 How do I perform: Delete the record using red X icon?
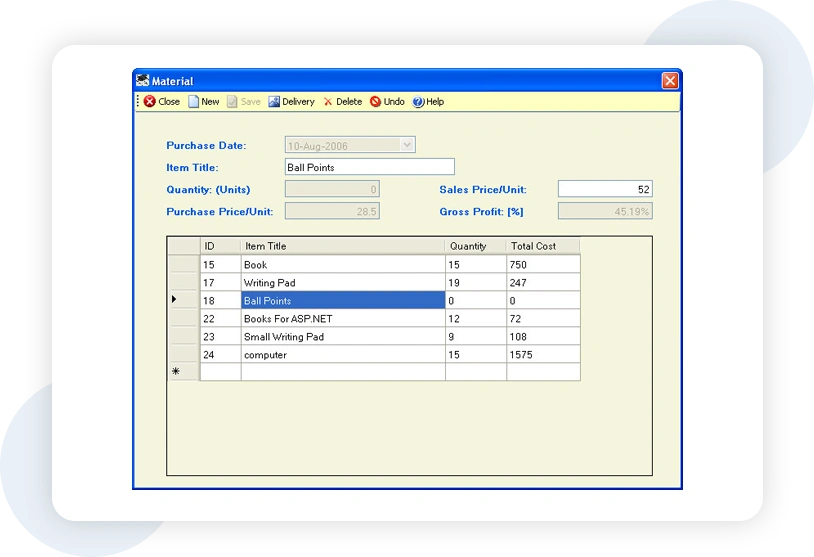(x=328, y=102)
